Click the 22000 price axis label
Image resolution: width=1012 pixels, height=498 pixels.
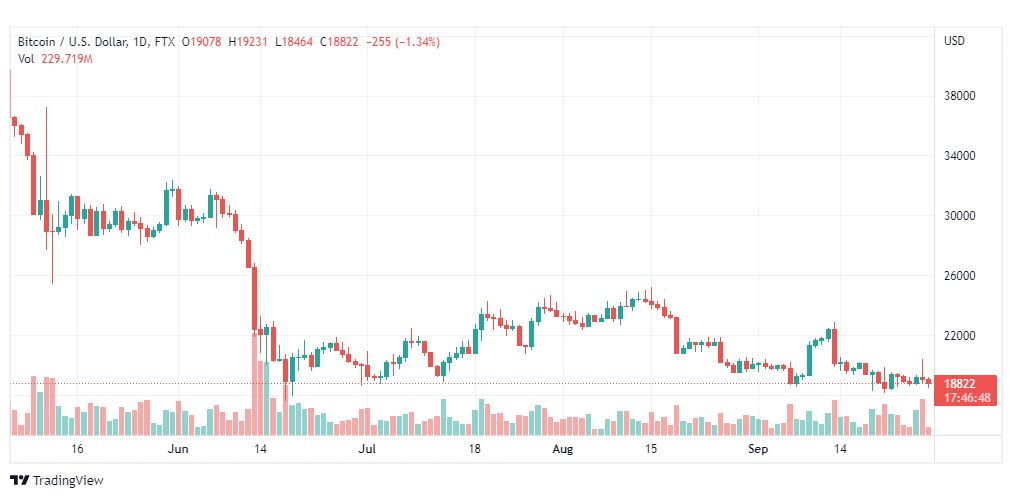coord(959,336)
